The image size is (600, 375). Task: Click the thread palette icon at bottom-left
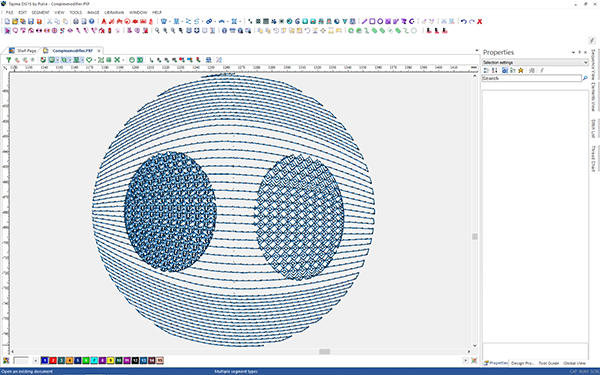tap(6, 360)
